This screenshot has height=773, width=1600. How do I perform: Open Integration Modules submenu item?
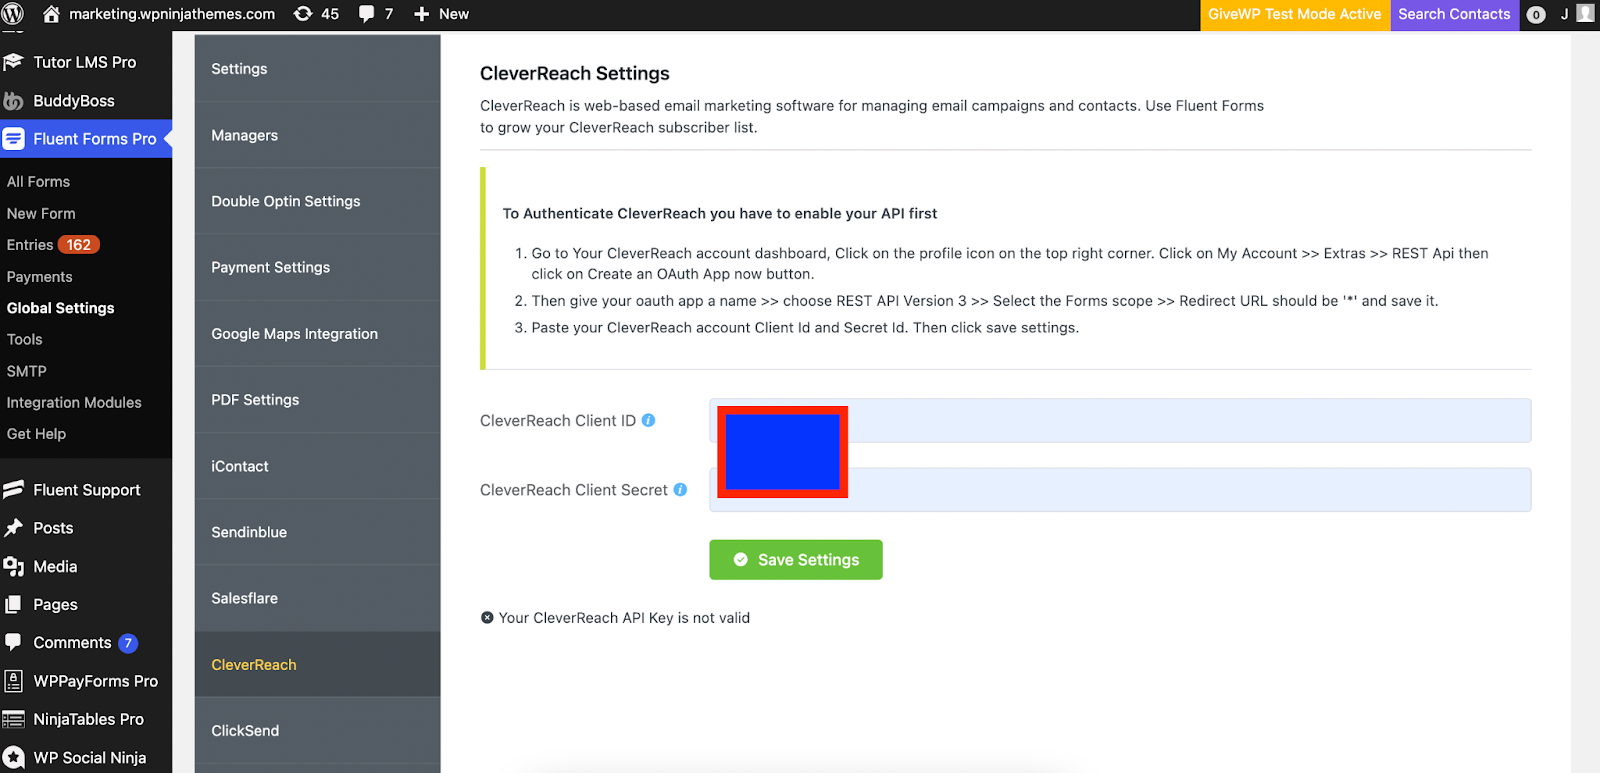pos(74,403)
